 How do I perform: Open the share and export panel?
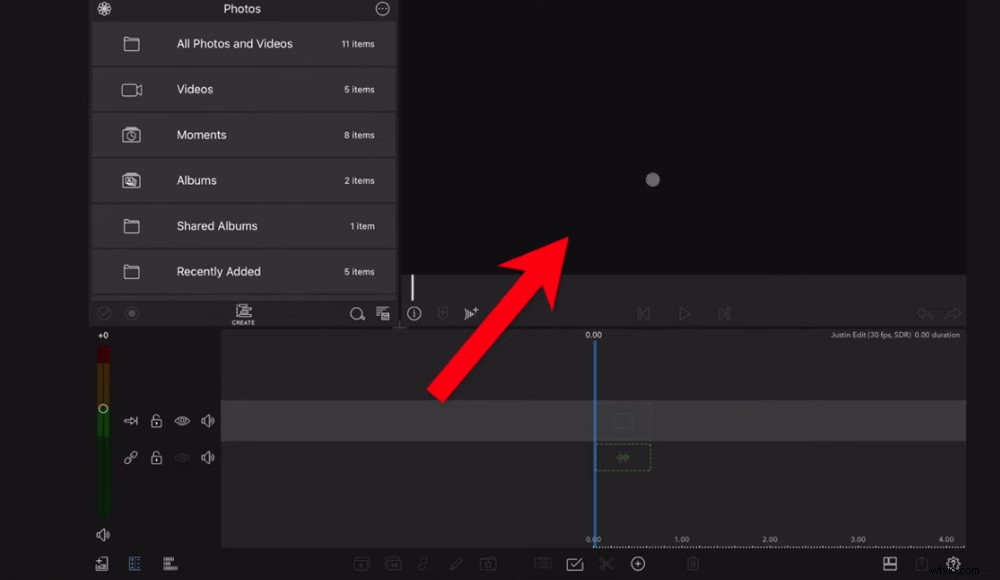click(921, 563)
